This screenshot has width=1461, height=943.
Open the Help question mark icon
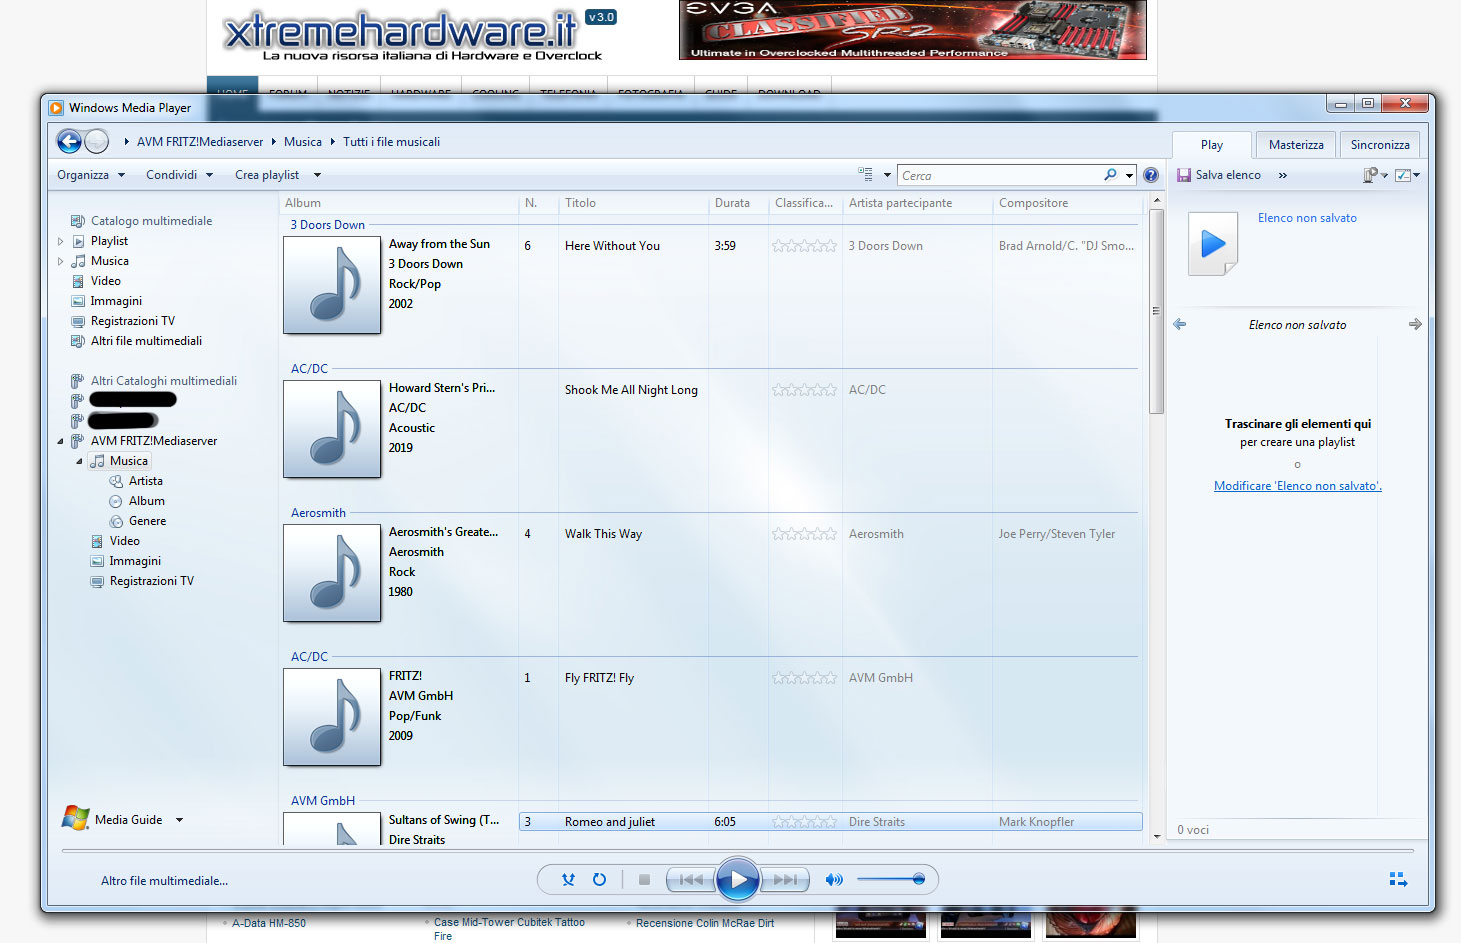1151,175
